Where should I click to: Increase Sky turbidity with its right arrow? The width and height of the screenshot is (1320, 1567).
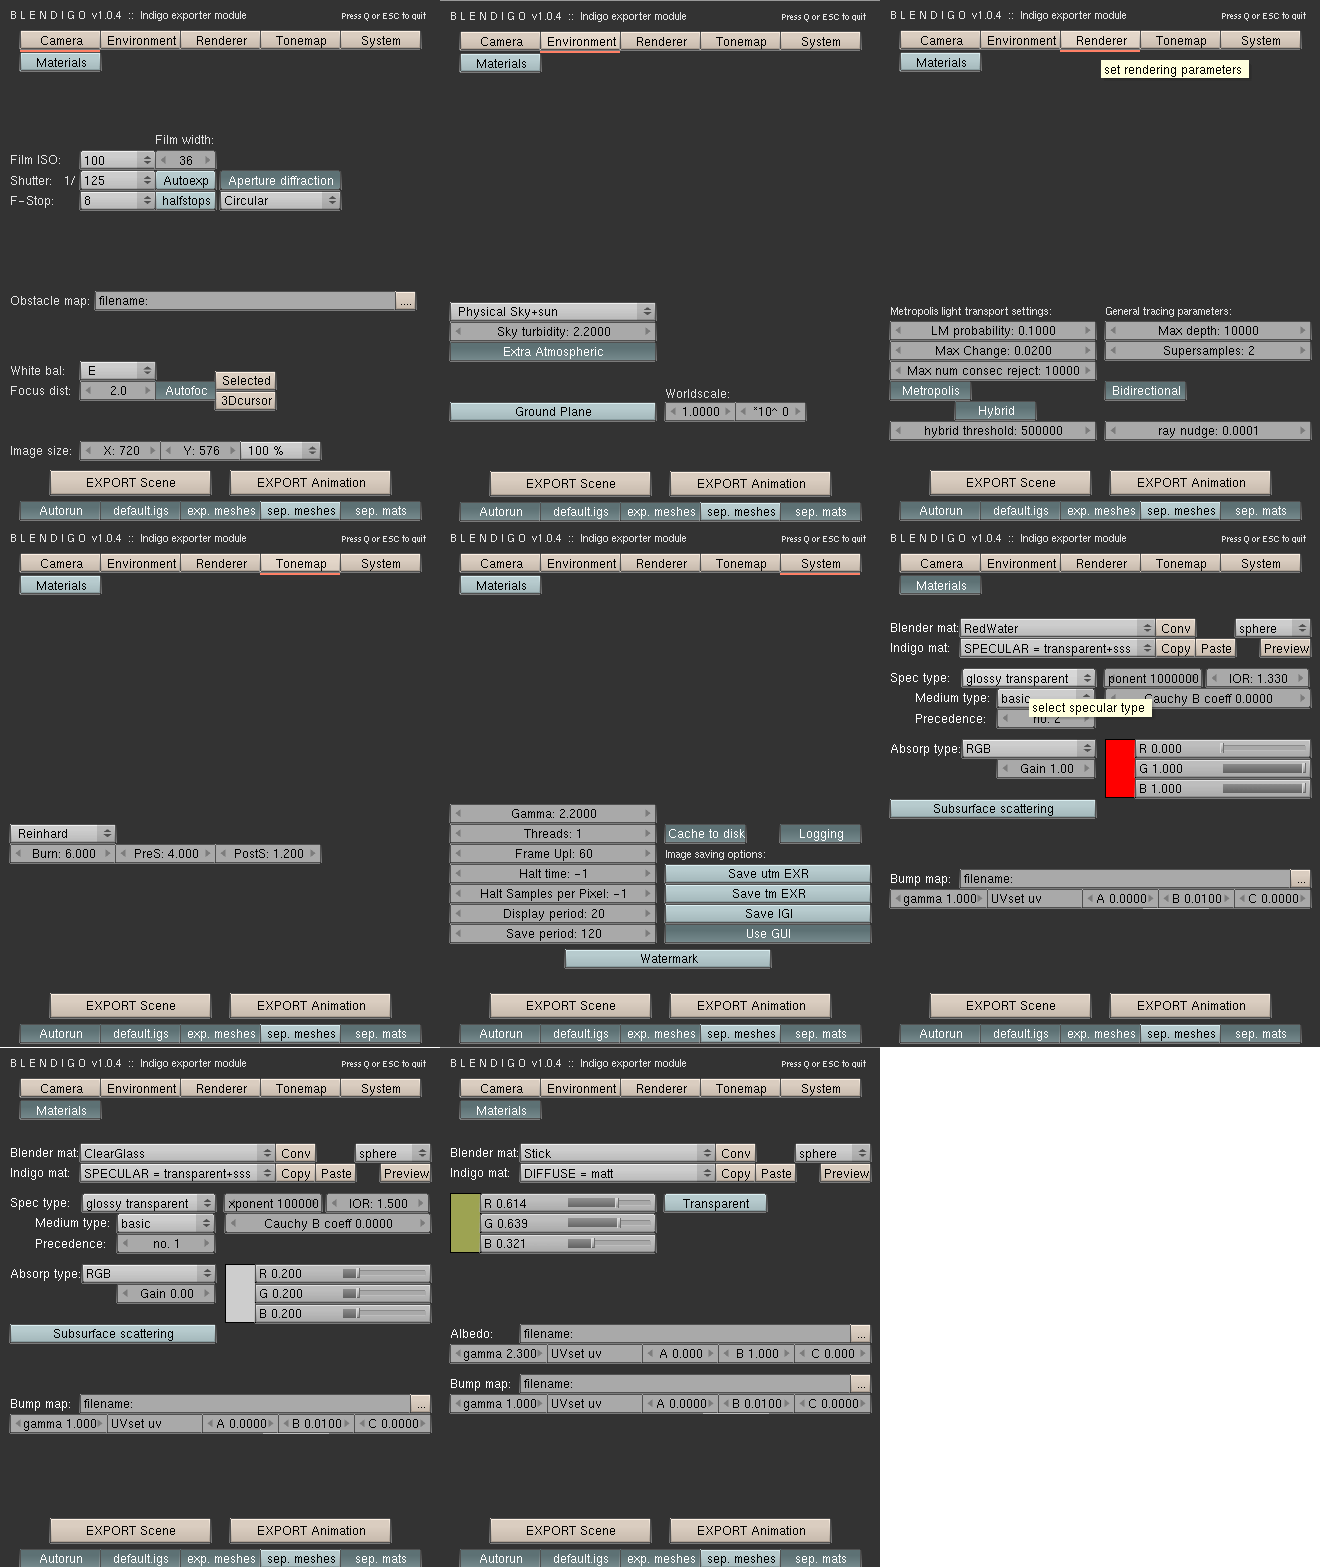click(648, 332)
